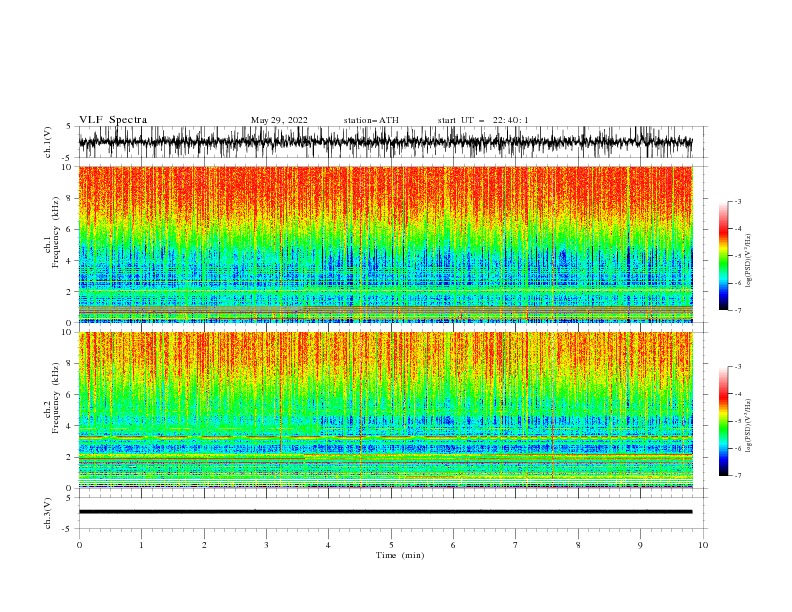The image size is (792, 612).
Task: Click the "8" frequency tick of ch.2 spectrogram
Action: [x=71, y=364]
